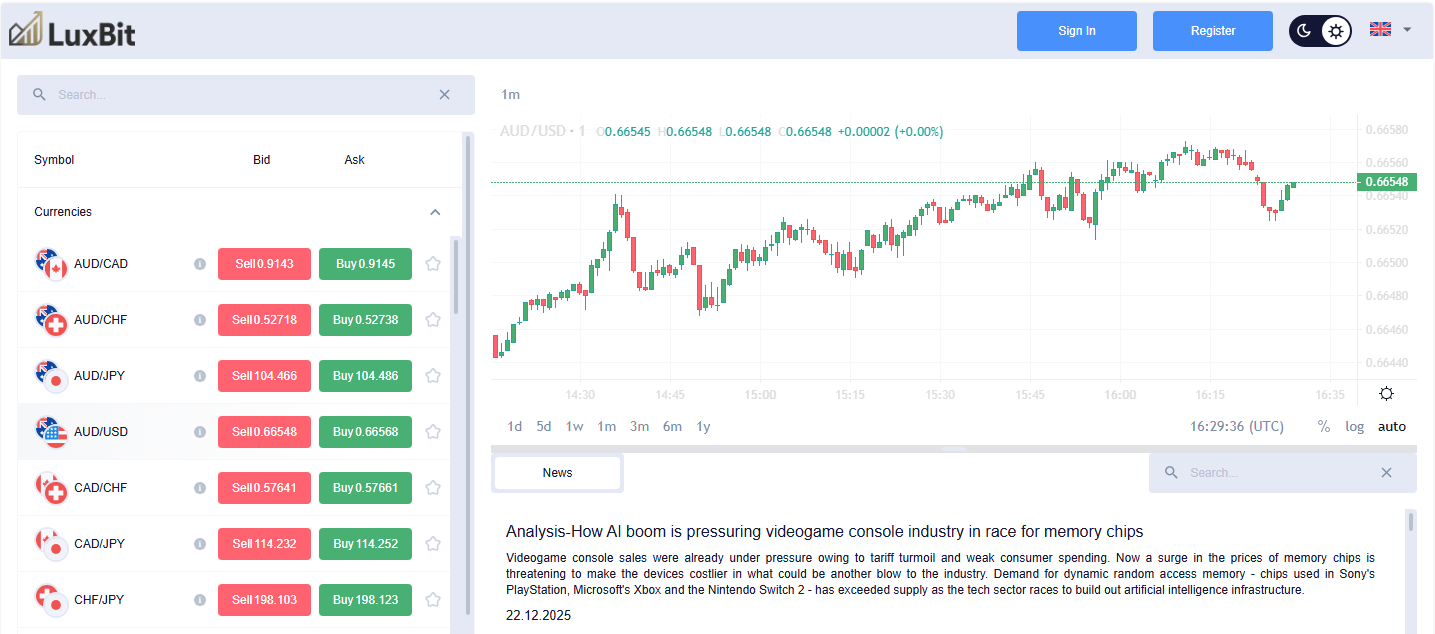The width and height of the screenshot is (1435, 634).
Task: Select the percentage scale icon on the chart
Action: click(x=1323, y=426)
